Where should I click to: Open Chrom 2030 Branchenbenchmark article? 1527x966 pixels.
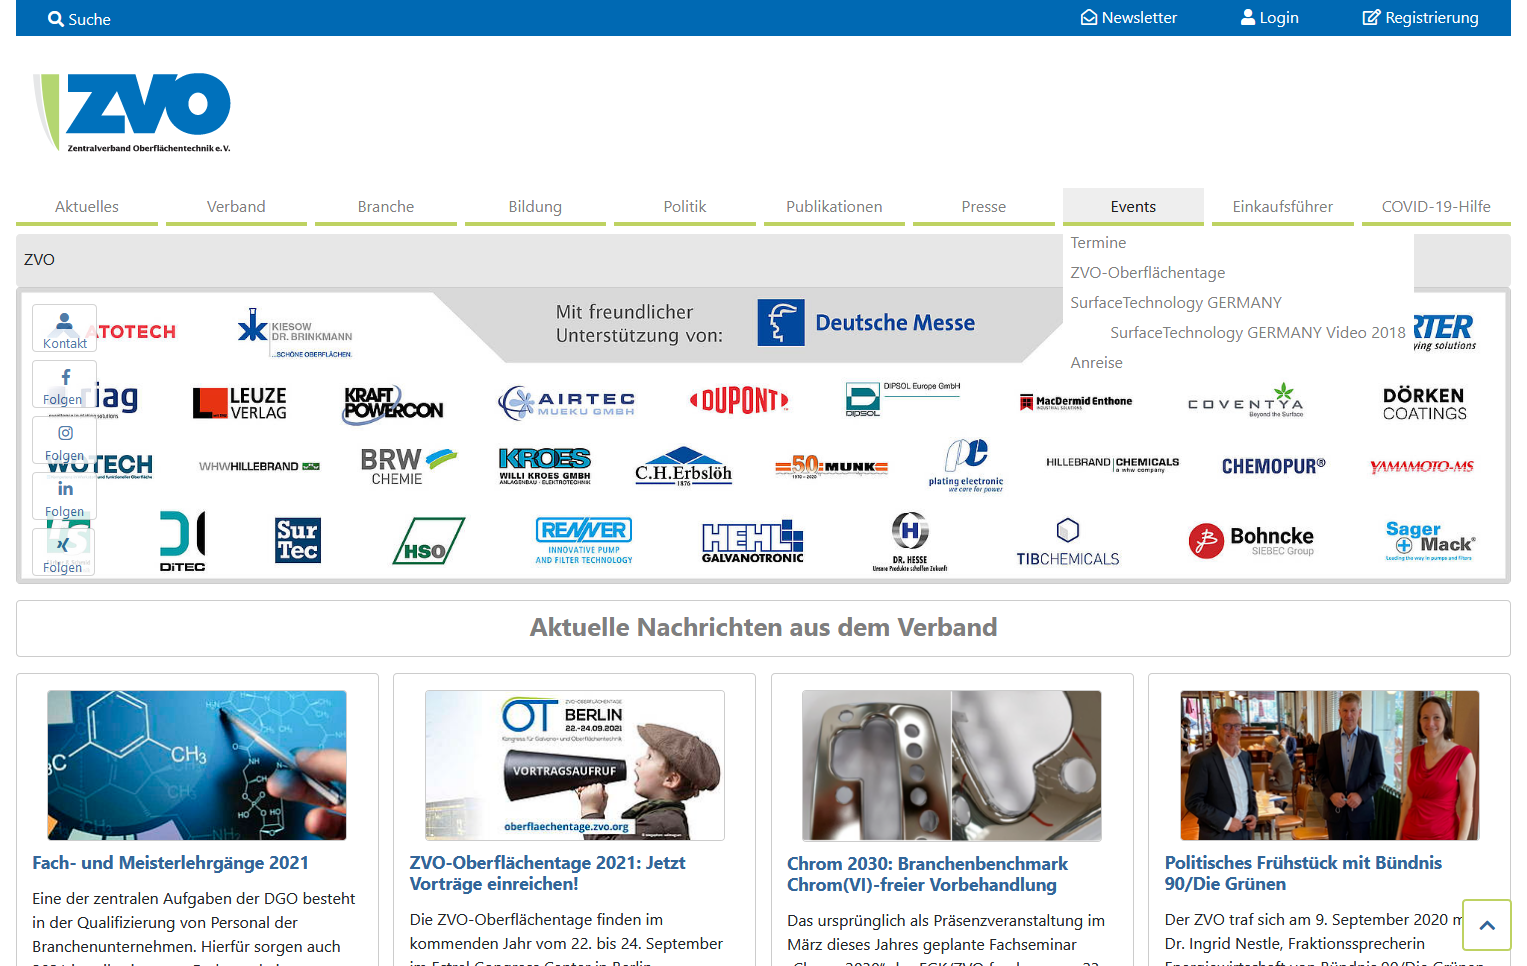927,874
